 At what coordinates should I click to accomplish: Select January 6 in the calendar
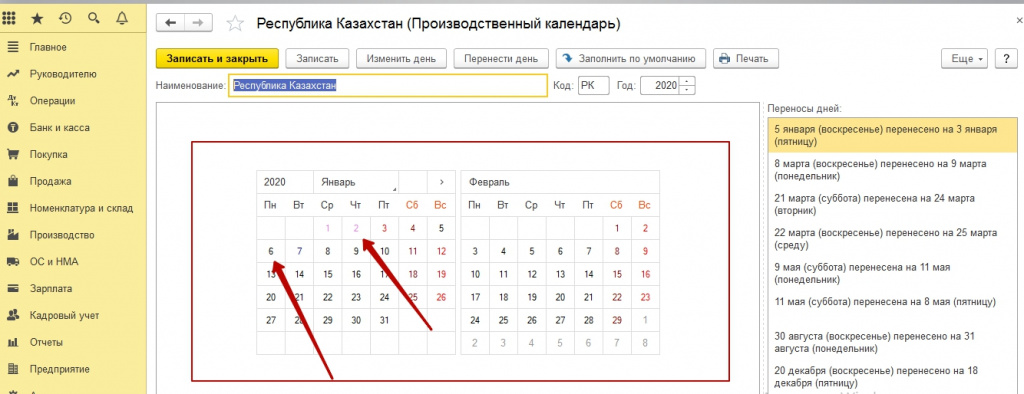point(270,251)
